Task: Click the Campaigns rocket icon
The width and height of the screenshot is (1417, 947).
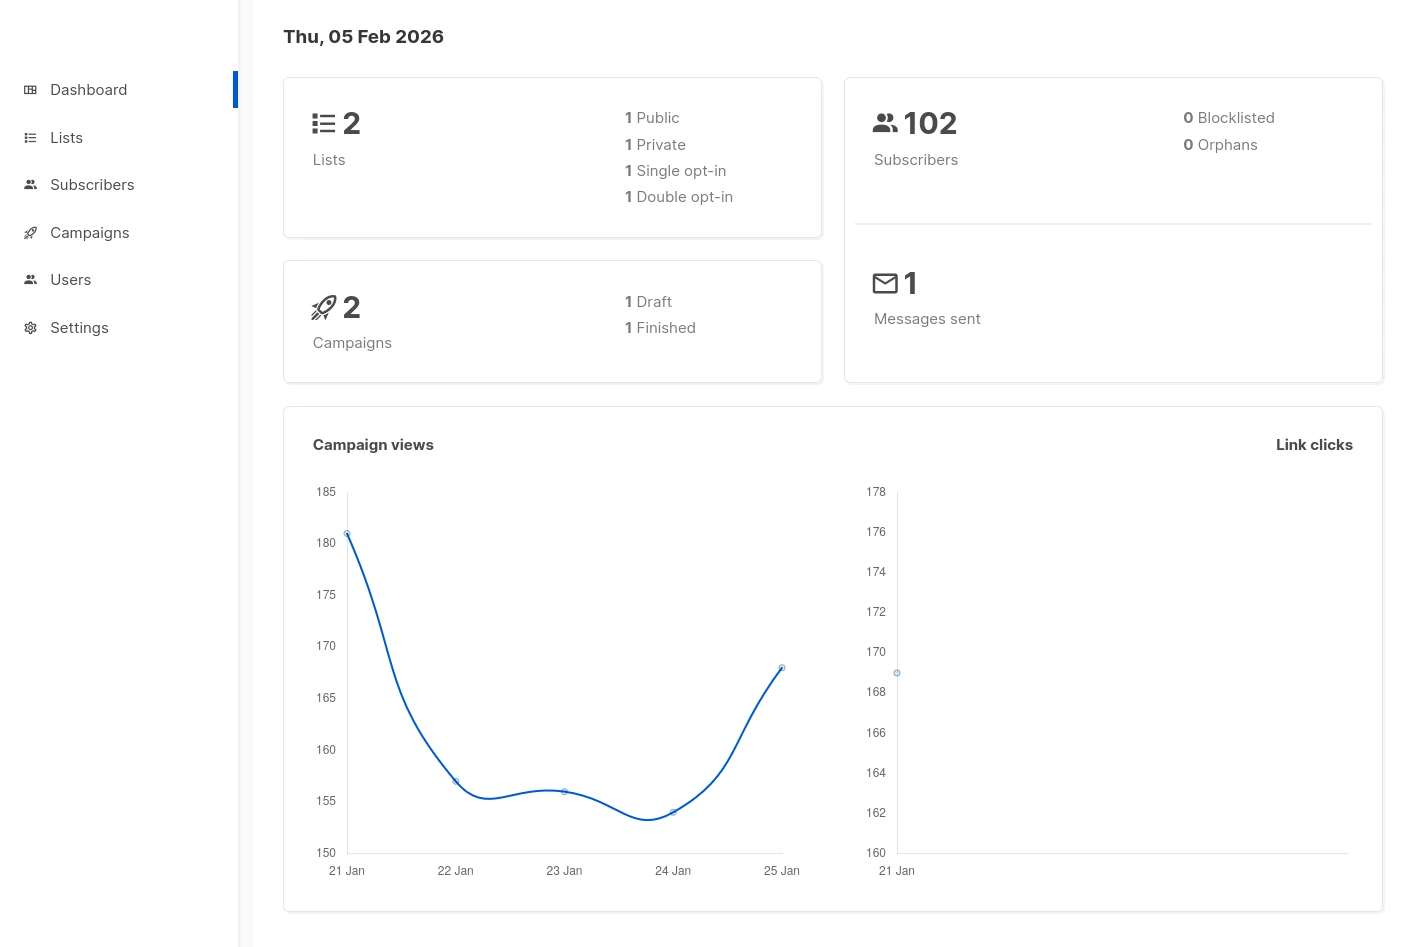Action: tap(31, 232)
